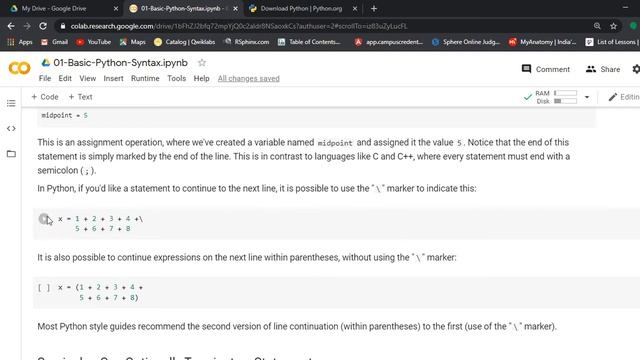The image size is (640, 360).
Task: Open app.campuscredent bookmark
Action: tap(389, 42)
